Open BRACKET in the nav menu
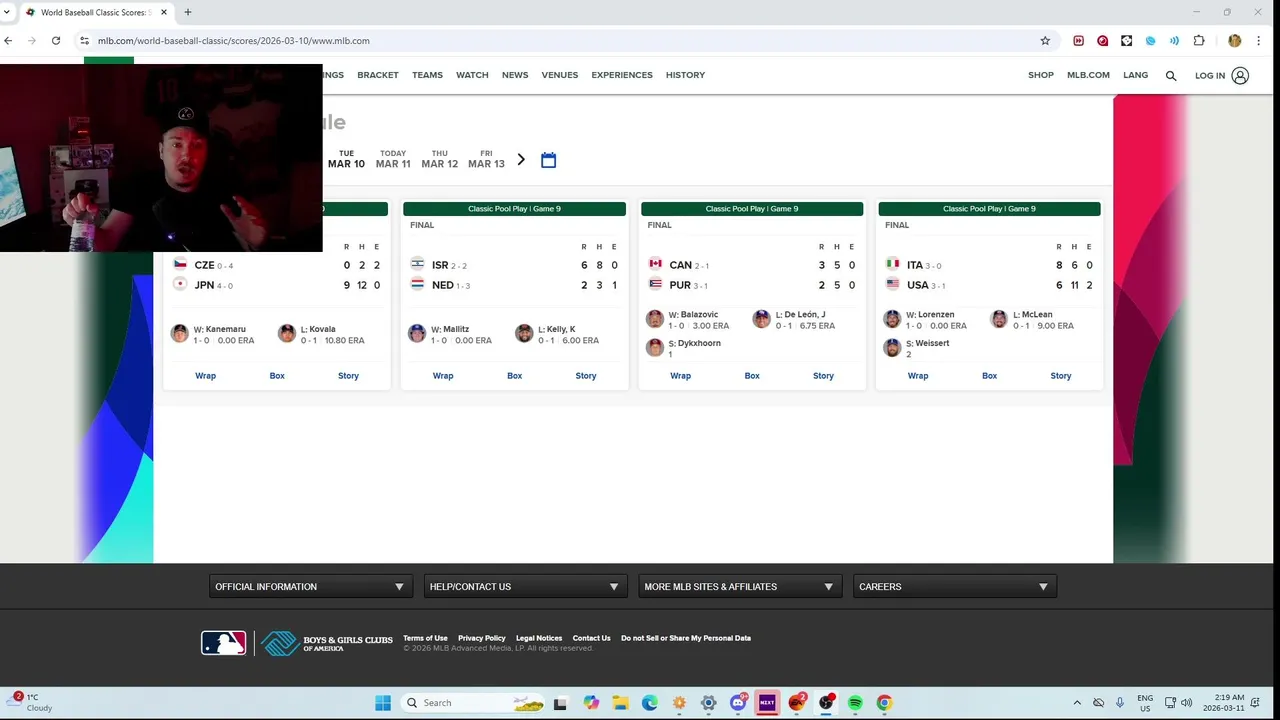 click(378, 75)
